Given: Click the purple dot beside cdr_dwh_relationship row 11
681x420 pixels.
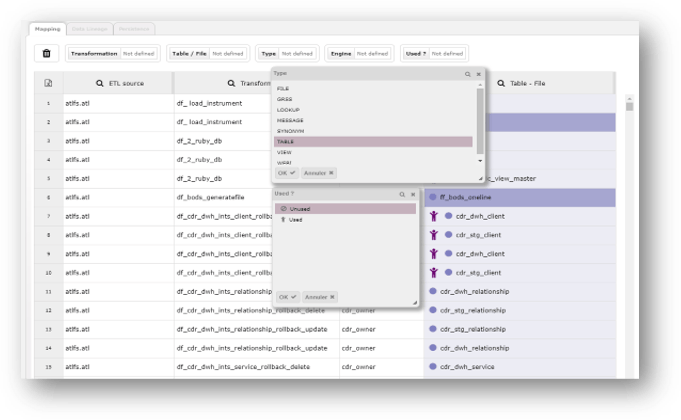Looking at the screenshot, I should point(433,291).
